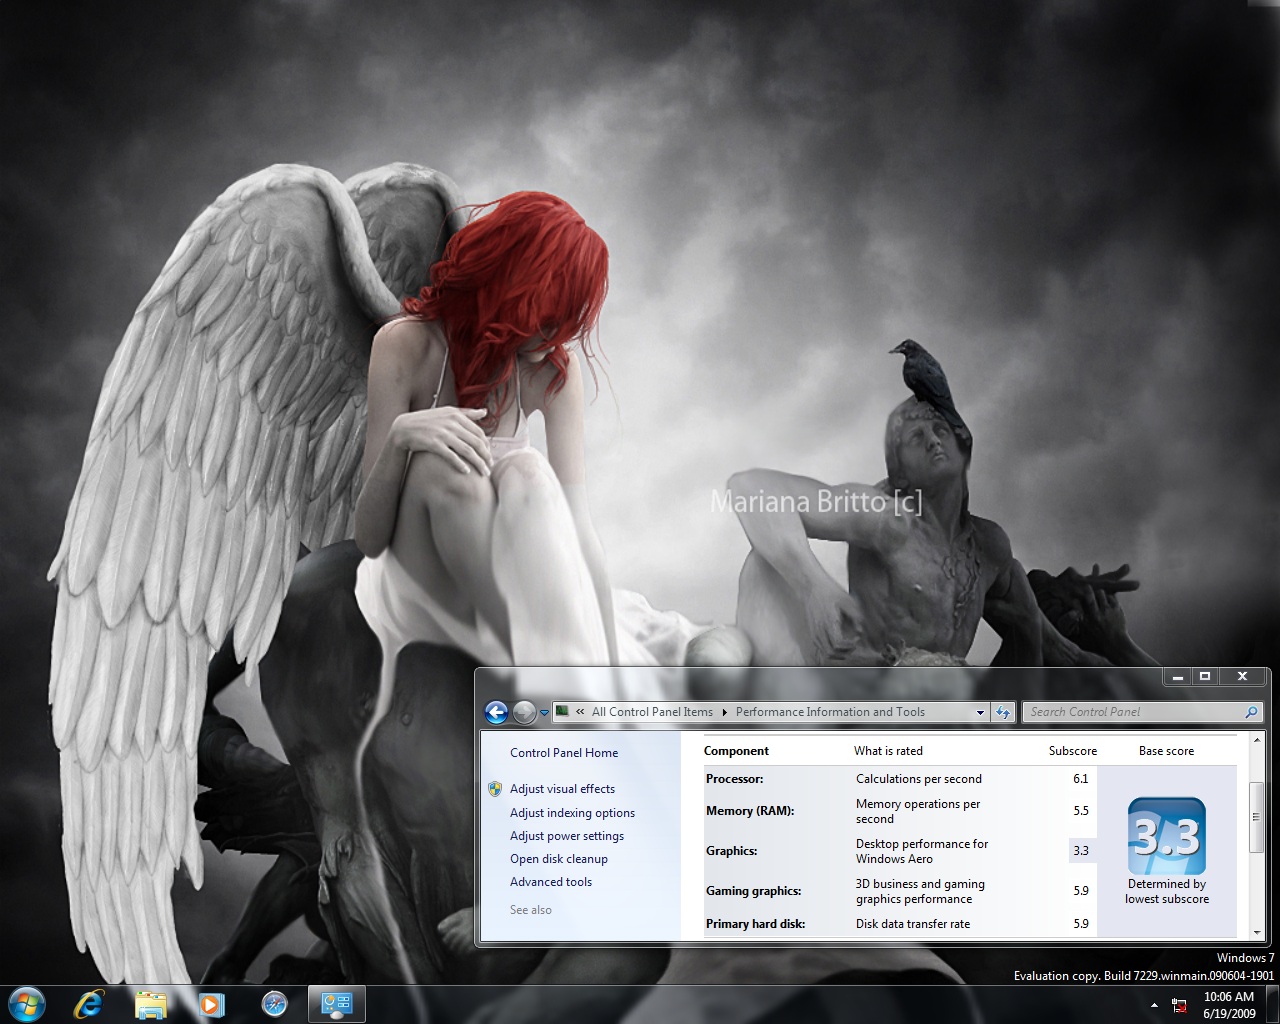Expand the All Control Panel Items arrow

(x=725, y=712)
